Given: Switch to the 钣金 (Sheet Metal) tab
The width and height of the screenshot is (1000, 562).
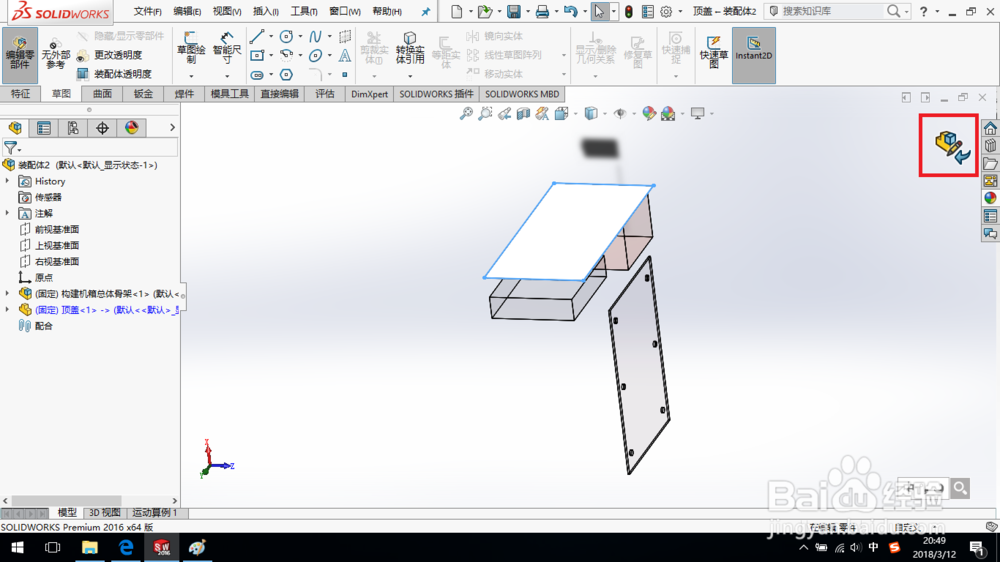Looking at the screenshot, I should [x=143, y=94].
